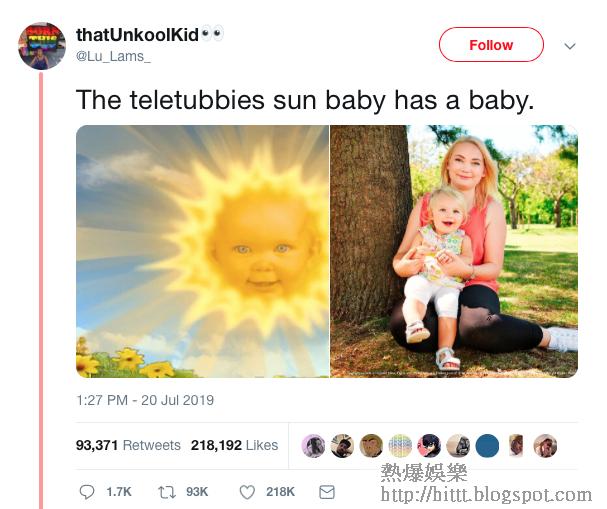Open the last liker avatar in row
The image size is (607, 509).
545,446
